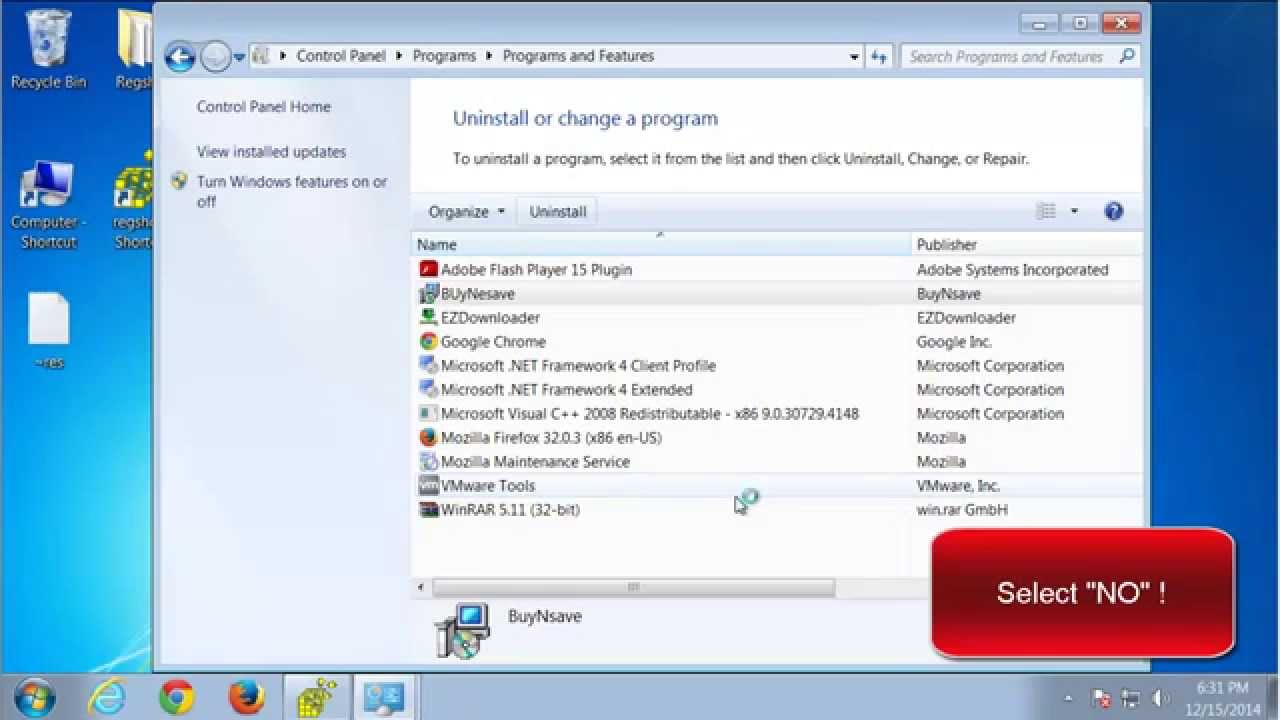The image size is (1280, 720).
Task: Open the view options dropdown arrow
Action: point(1074,211)
